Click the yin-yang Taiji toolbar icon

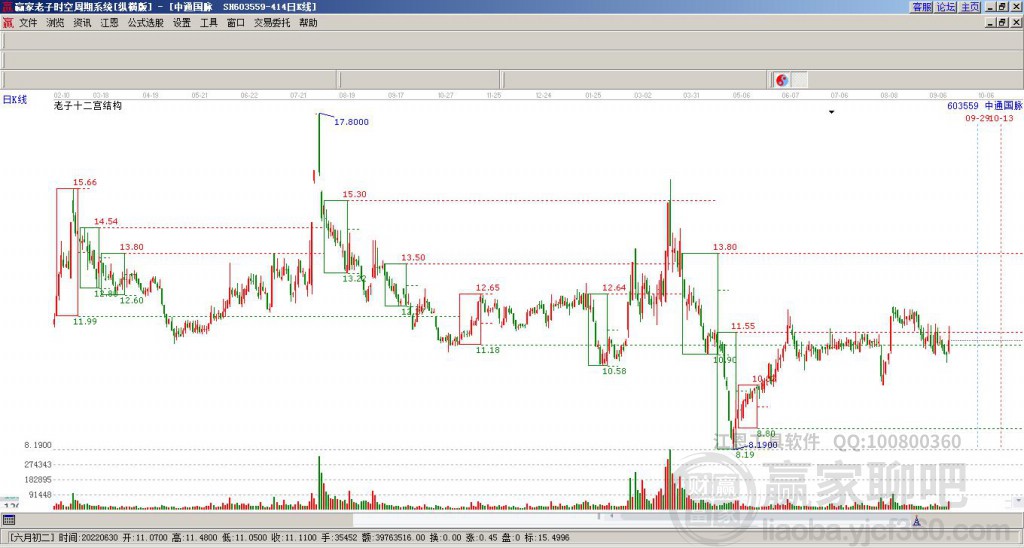pyautogui.click(x=782, y=80)
